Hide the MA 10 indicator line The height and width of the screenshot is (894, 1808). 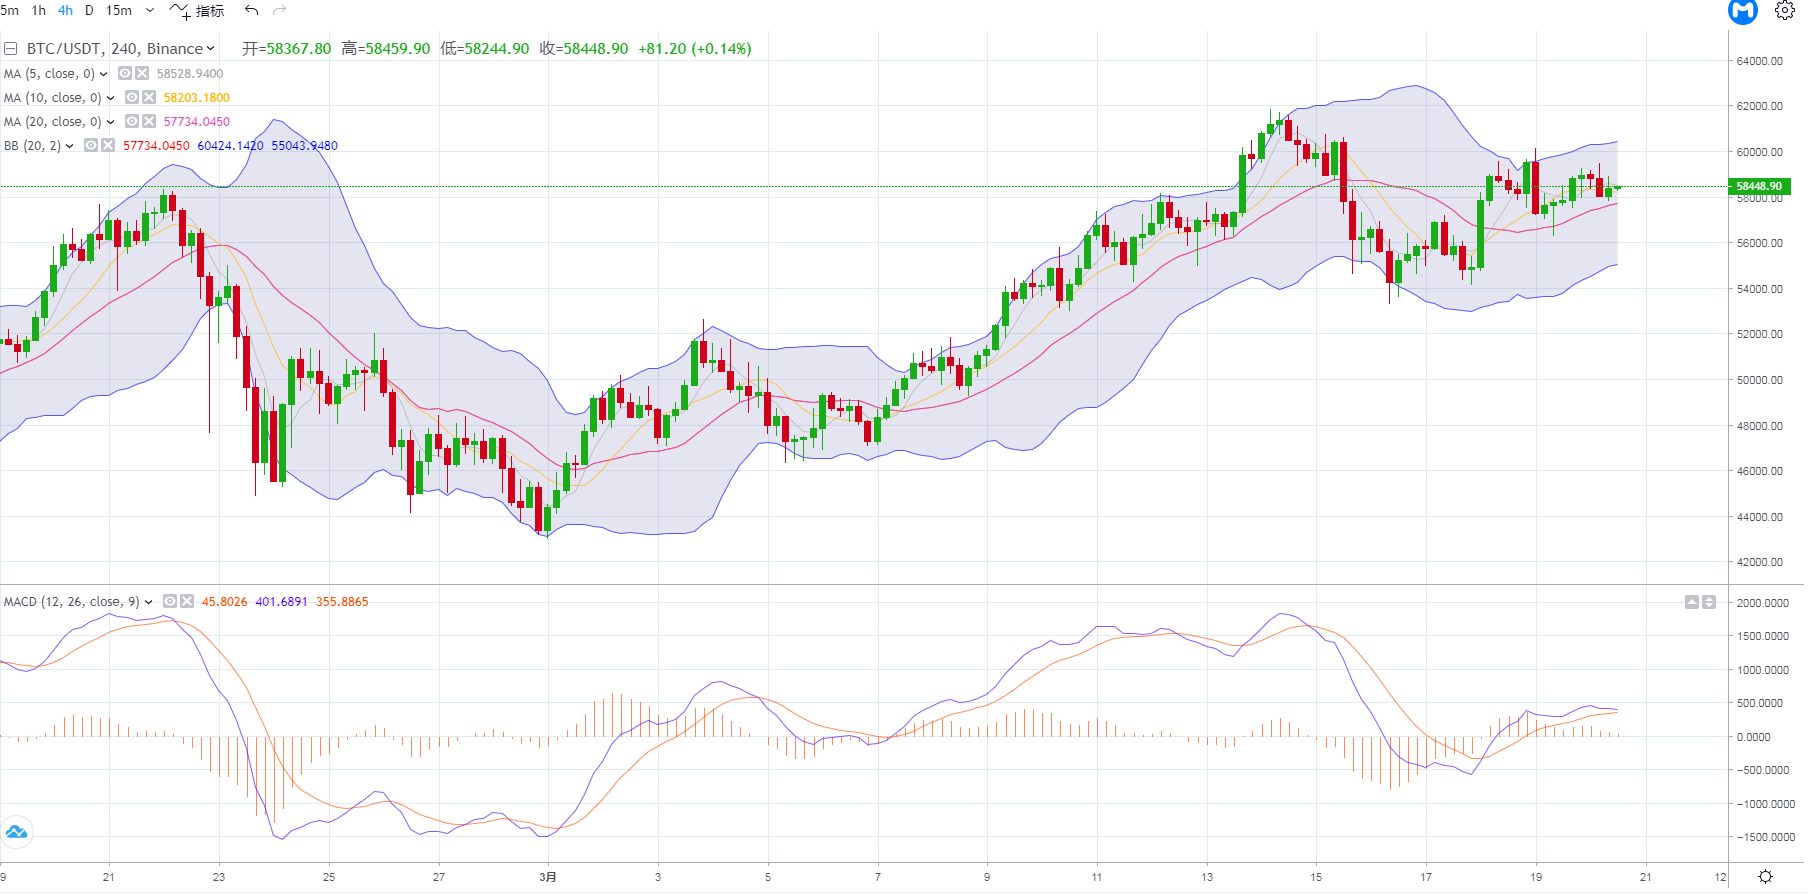132,97
